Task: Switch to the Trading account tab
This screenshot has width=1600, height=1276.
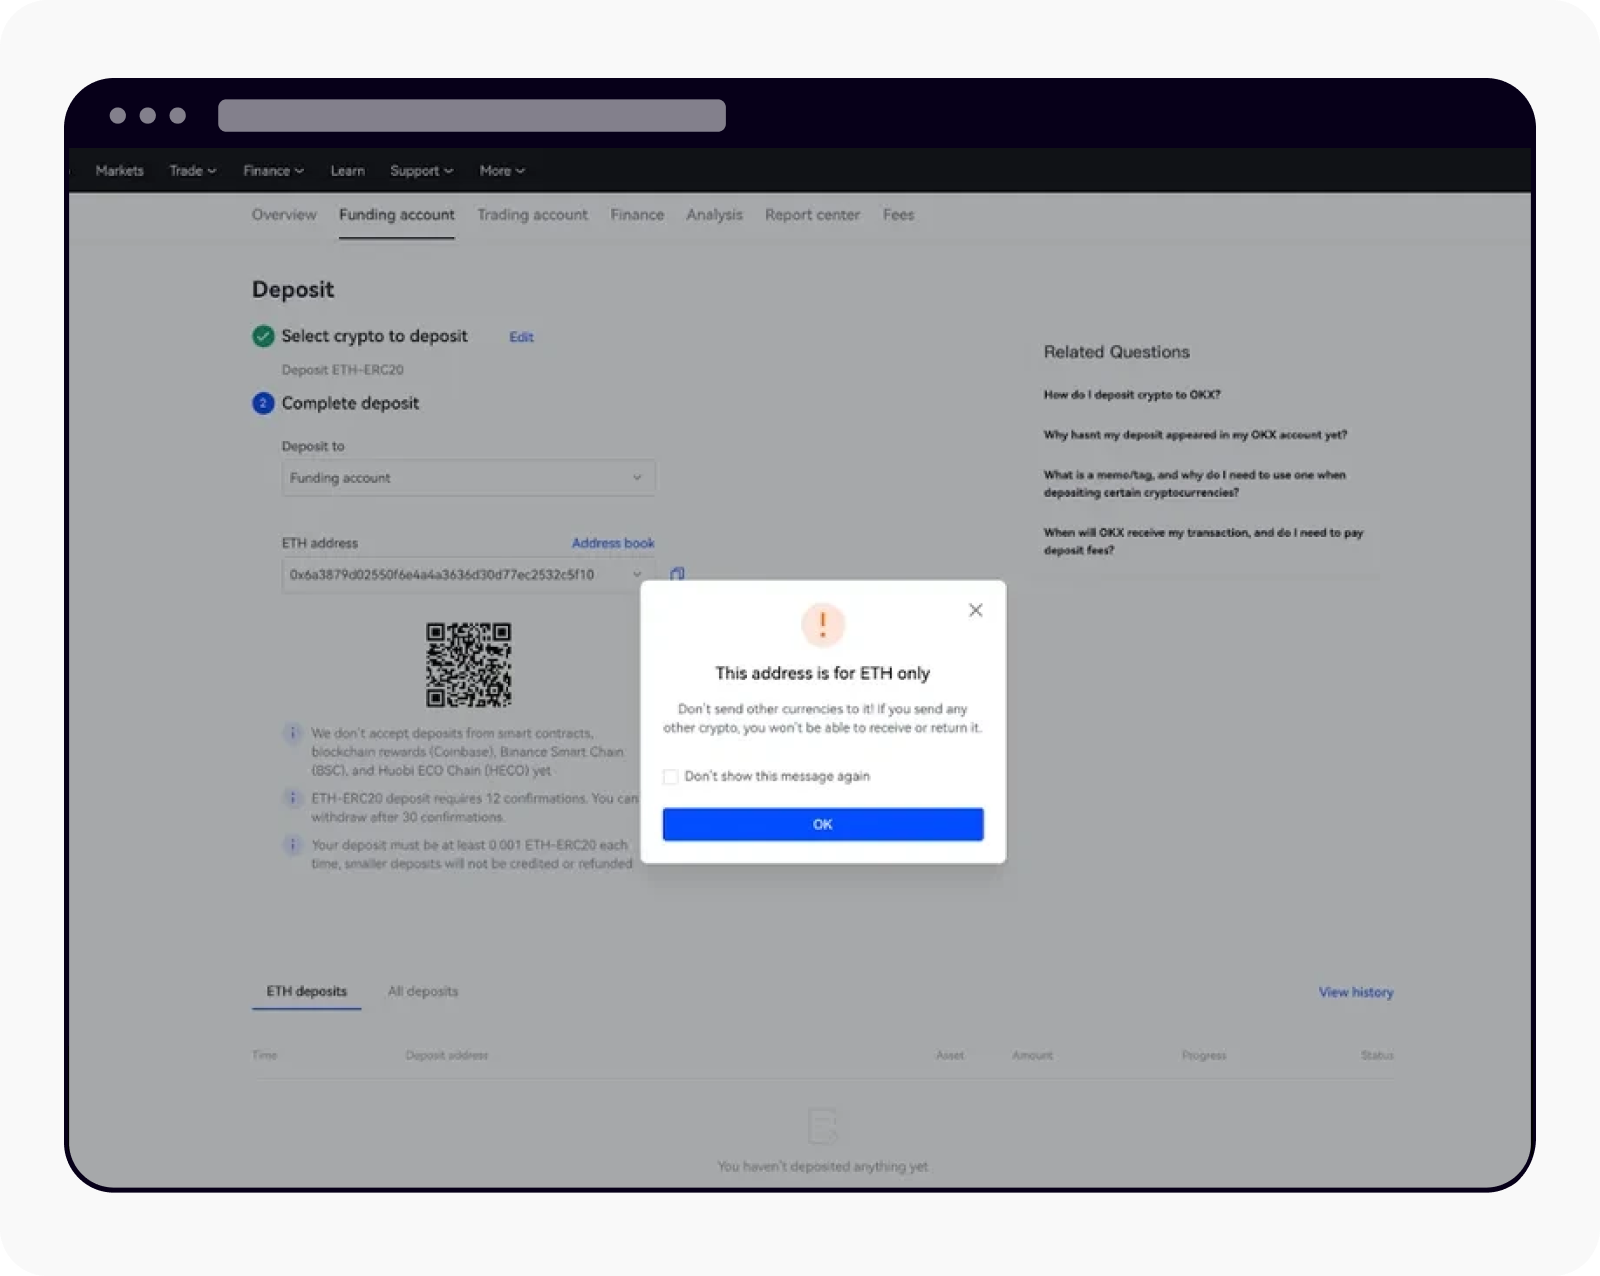Action: point(533,215)
